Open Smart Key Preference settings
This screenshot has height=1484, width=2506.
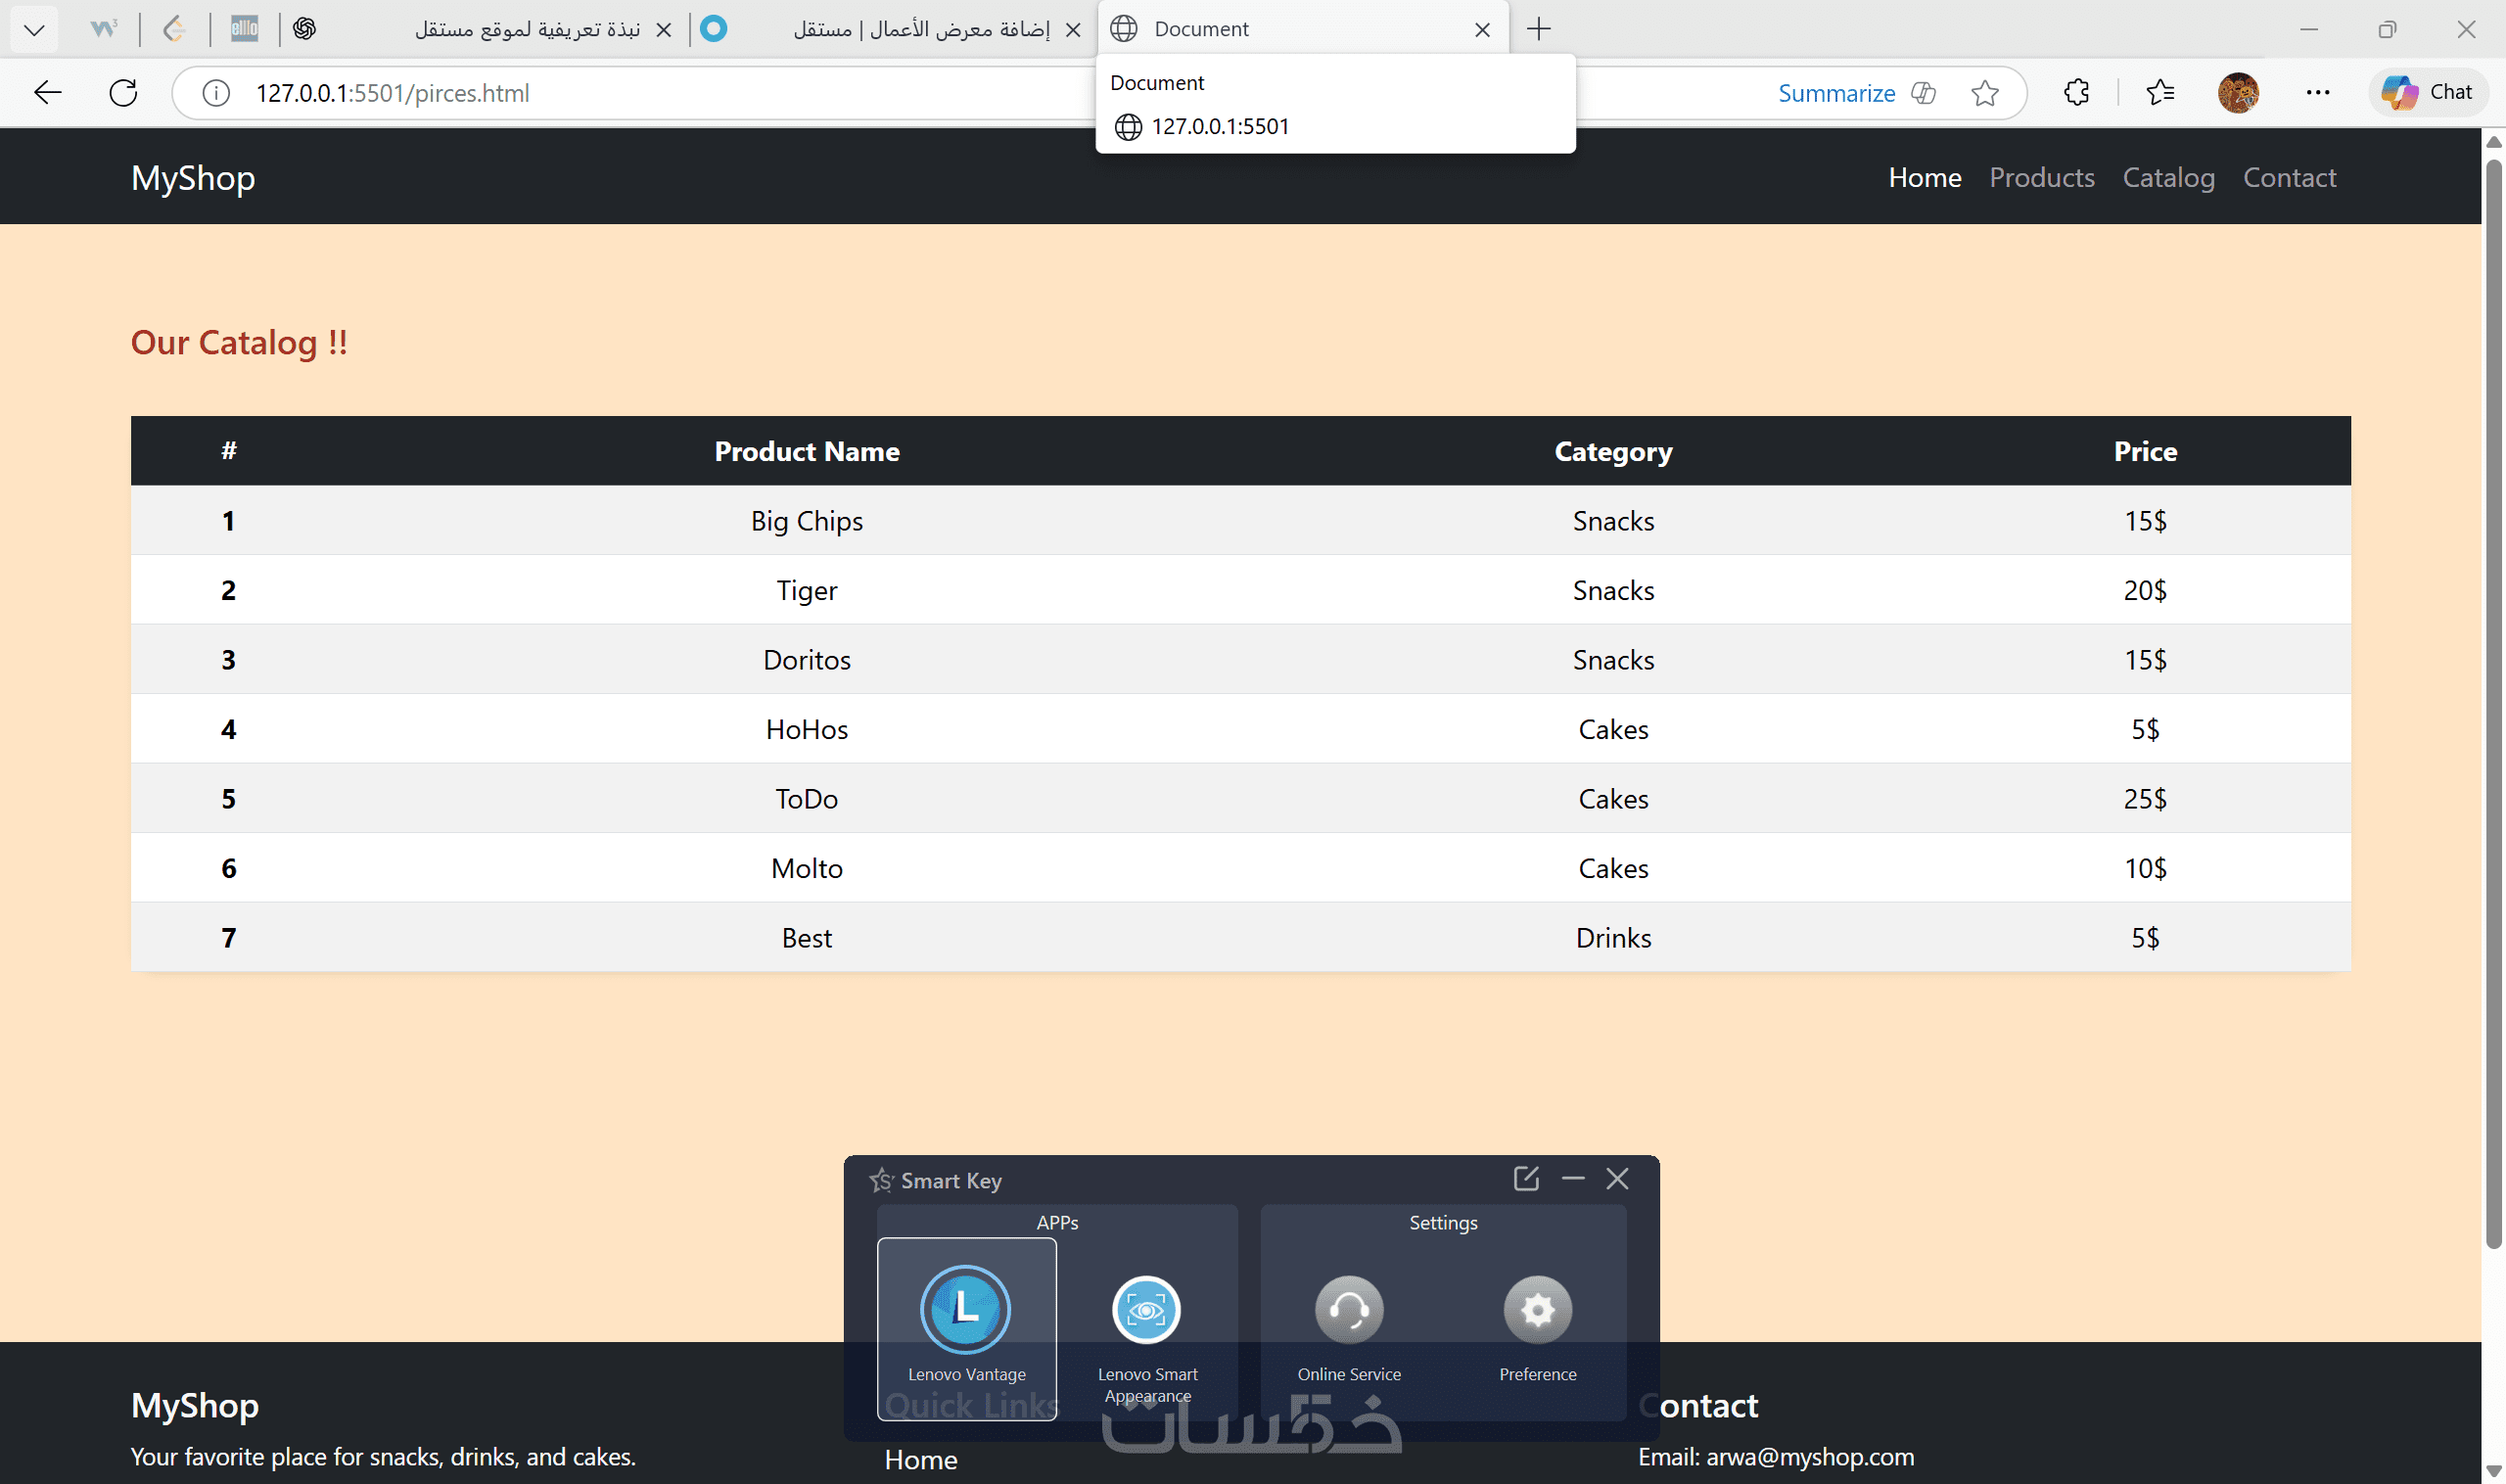point(1537,1310)
